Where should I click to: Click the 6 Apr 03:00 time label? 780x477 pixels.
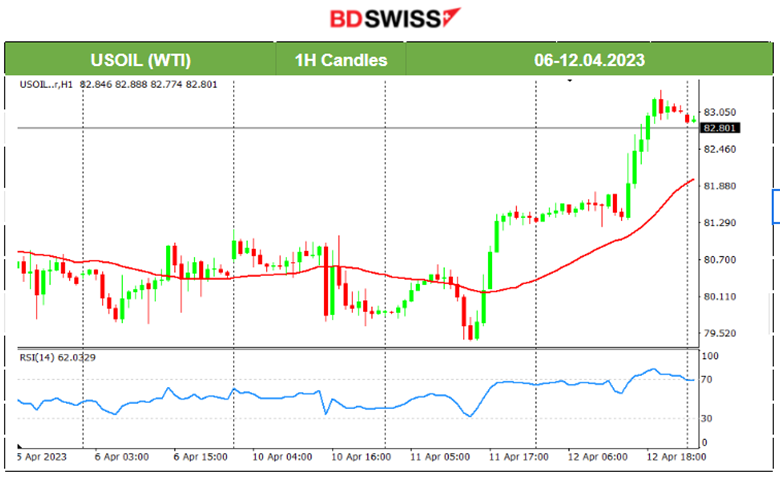(122, 457)
